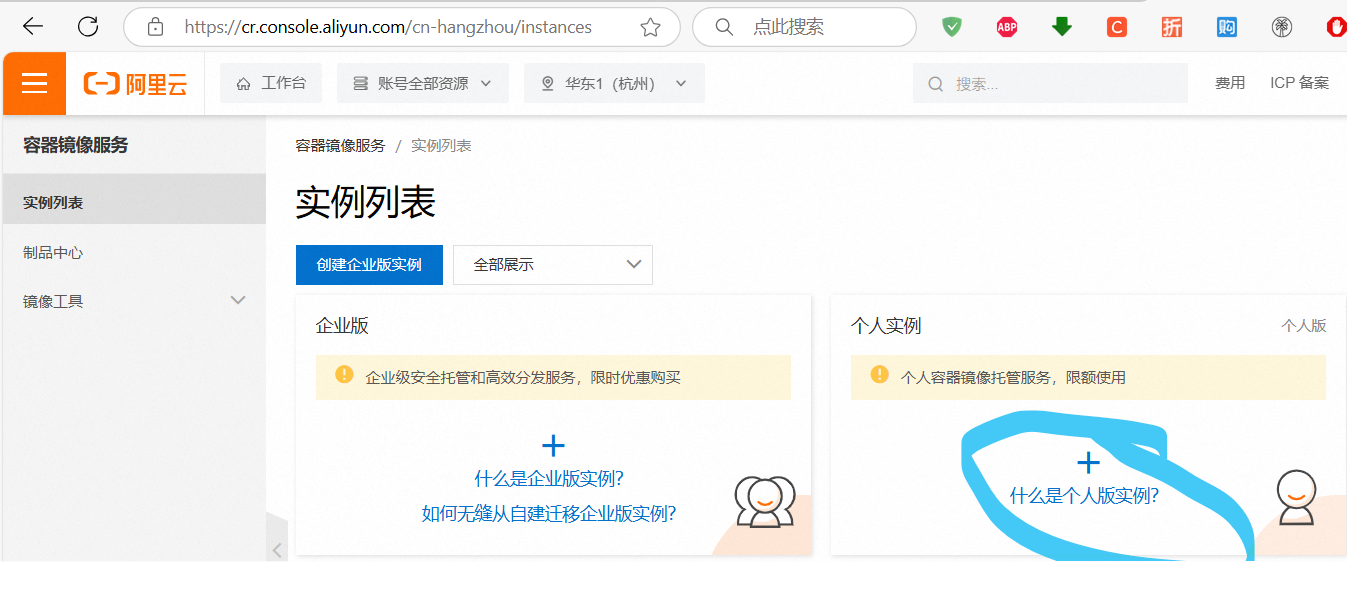Viewport: 1347px width, 589px height.
Task: Click the plus icon in 企业版 card
Action: pyautogui.click(x=553, y=446)
